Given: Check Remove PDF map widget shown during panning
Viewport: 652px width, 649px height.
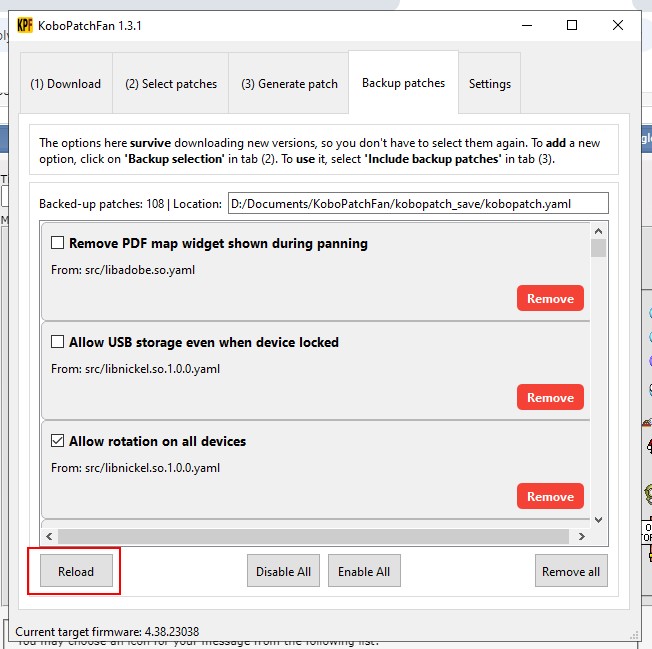Looking at the screenshot, I should click(57, 243).
